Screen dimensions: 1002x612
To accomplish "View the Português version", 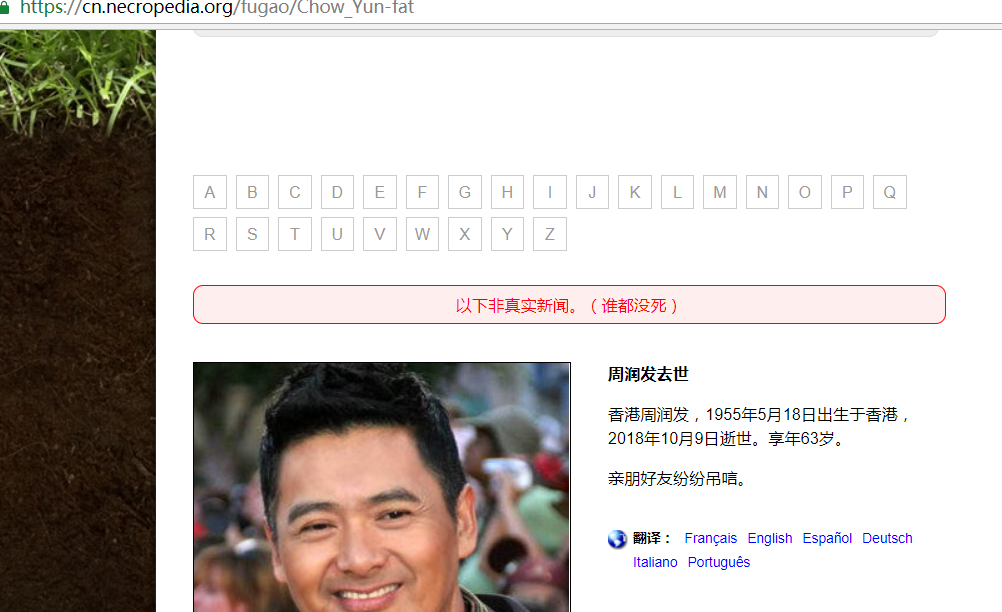I will 719,562.
